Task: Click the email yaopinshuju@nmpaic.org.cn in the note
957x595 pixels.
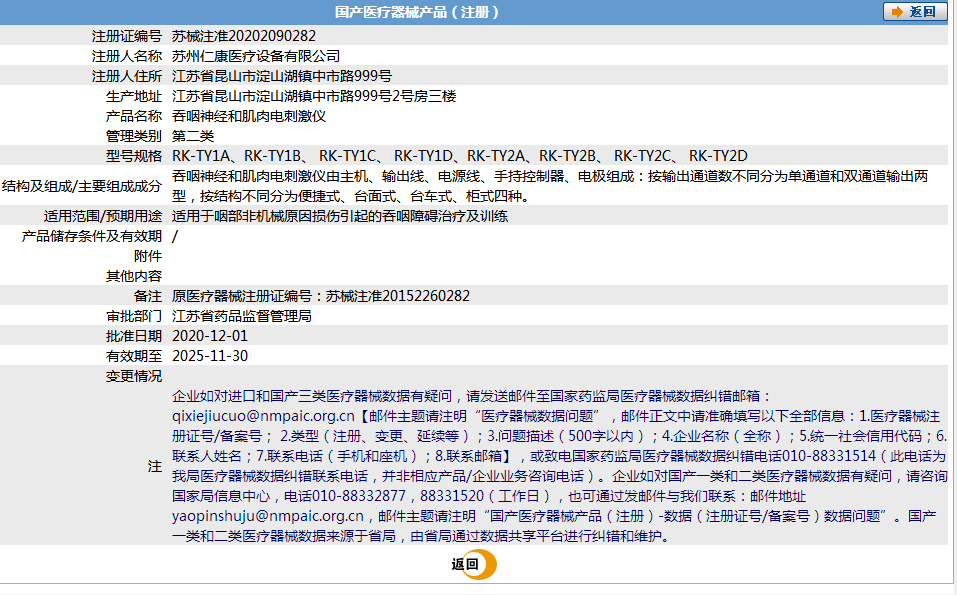Action: tap(268, 516)
